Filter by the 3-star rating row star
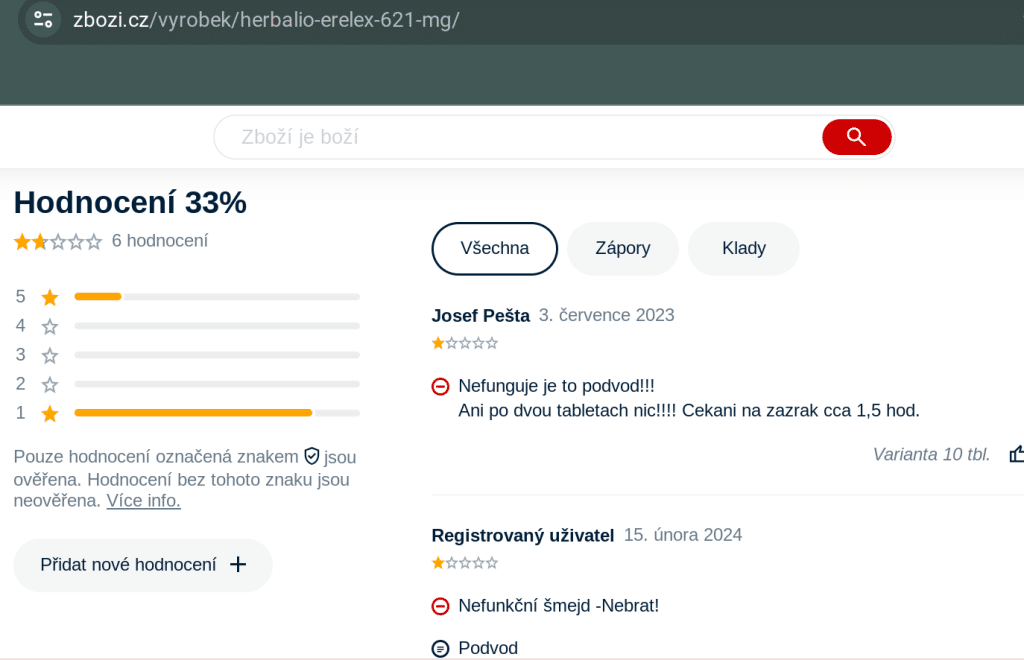This screenshot has width=1024, height=660. click(50, 356)
